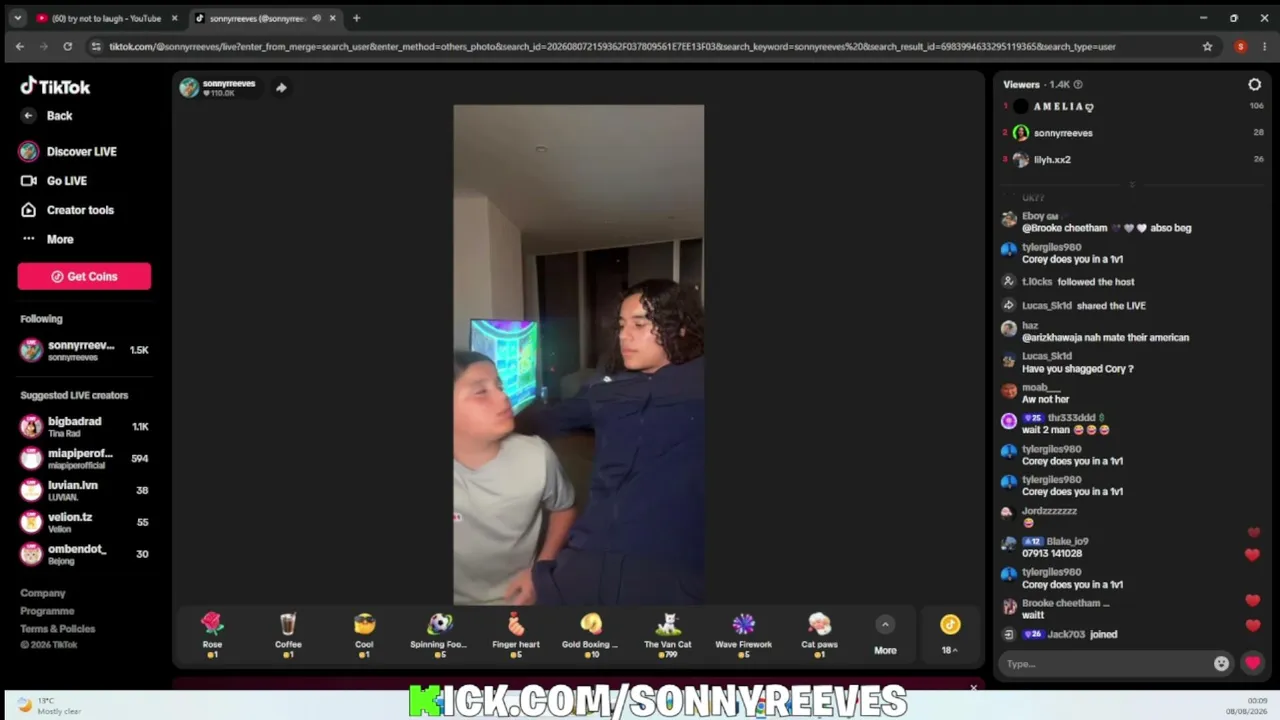
Task: Open suggested creator ombendot_
Action: pos(84,553)
